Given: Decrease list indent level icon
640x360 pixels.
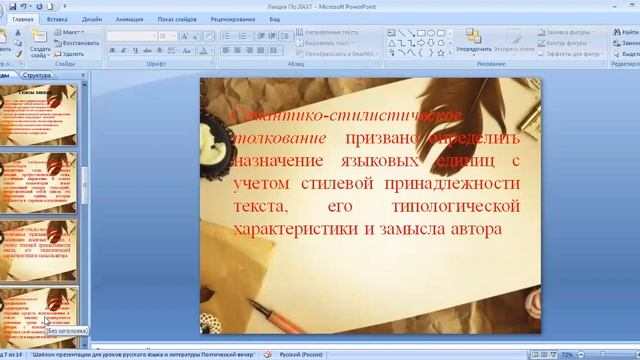Looking at the screenshot, I should click(260, 36).
